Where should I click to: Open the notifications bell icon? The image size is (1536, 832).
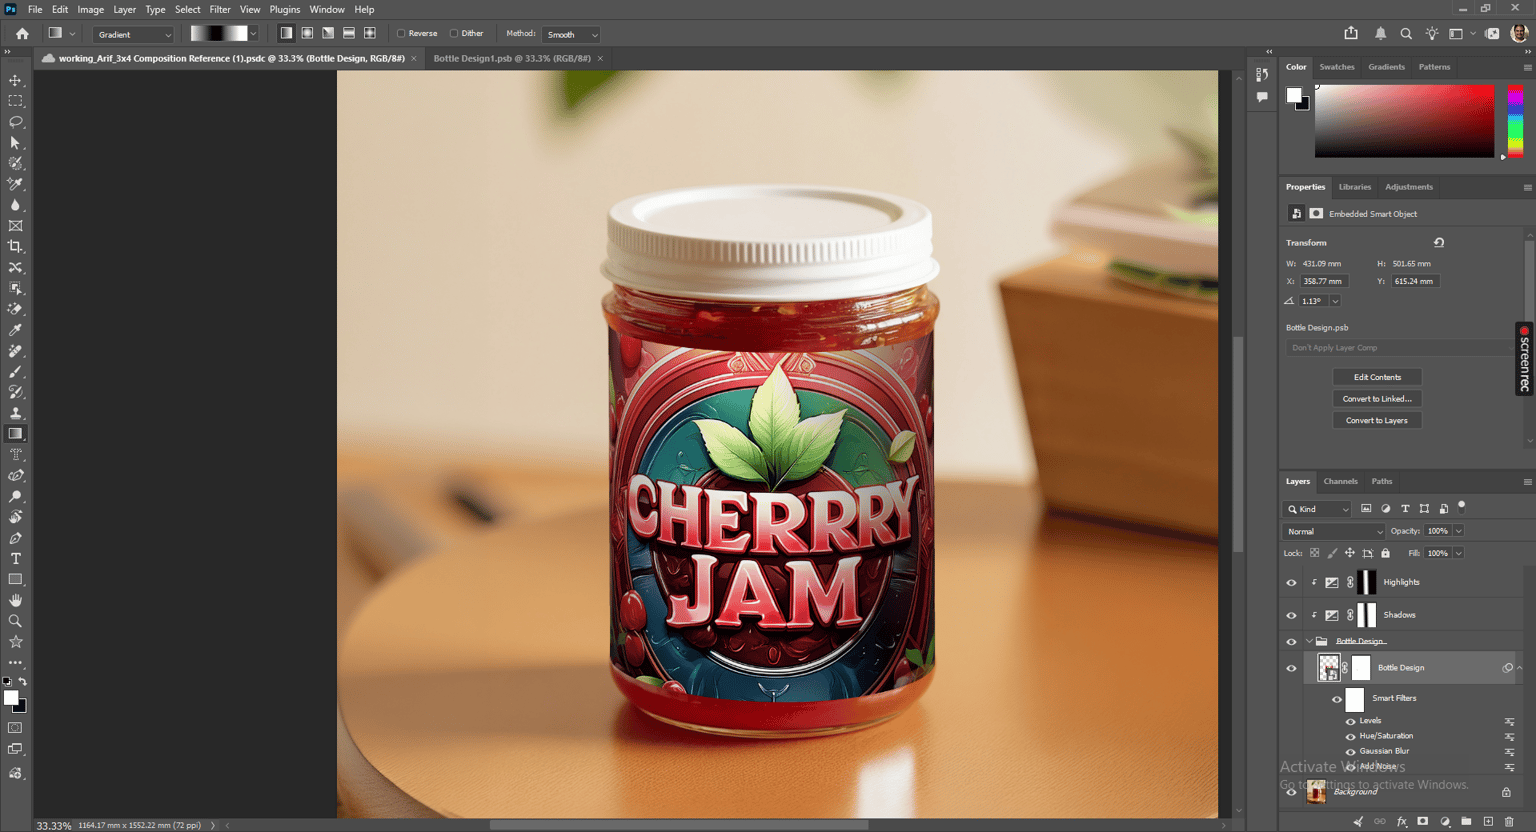1380,33
